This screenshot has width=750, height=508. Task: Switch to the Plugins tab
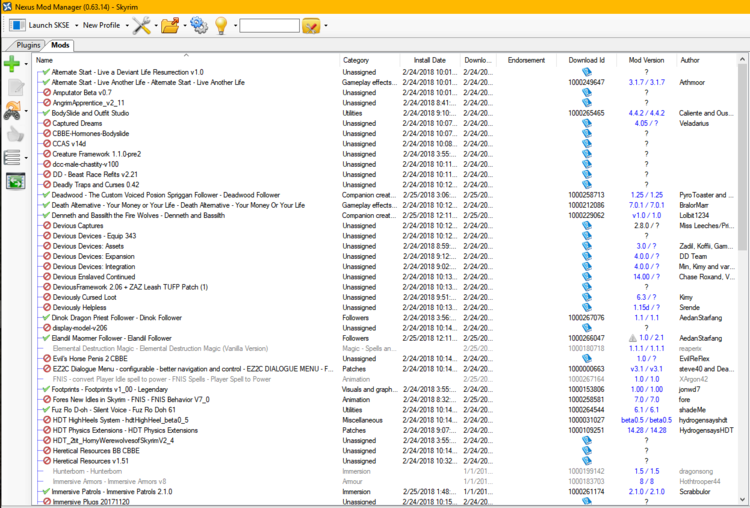coord(28,45)
